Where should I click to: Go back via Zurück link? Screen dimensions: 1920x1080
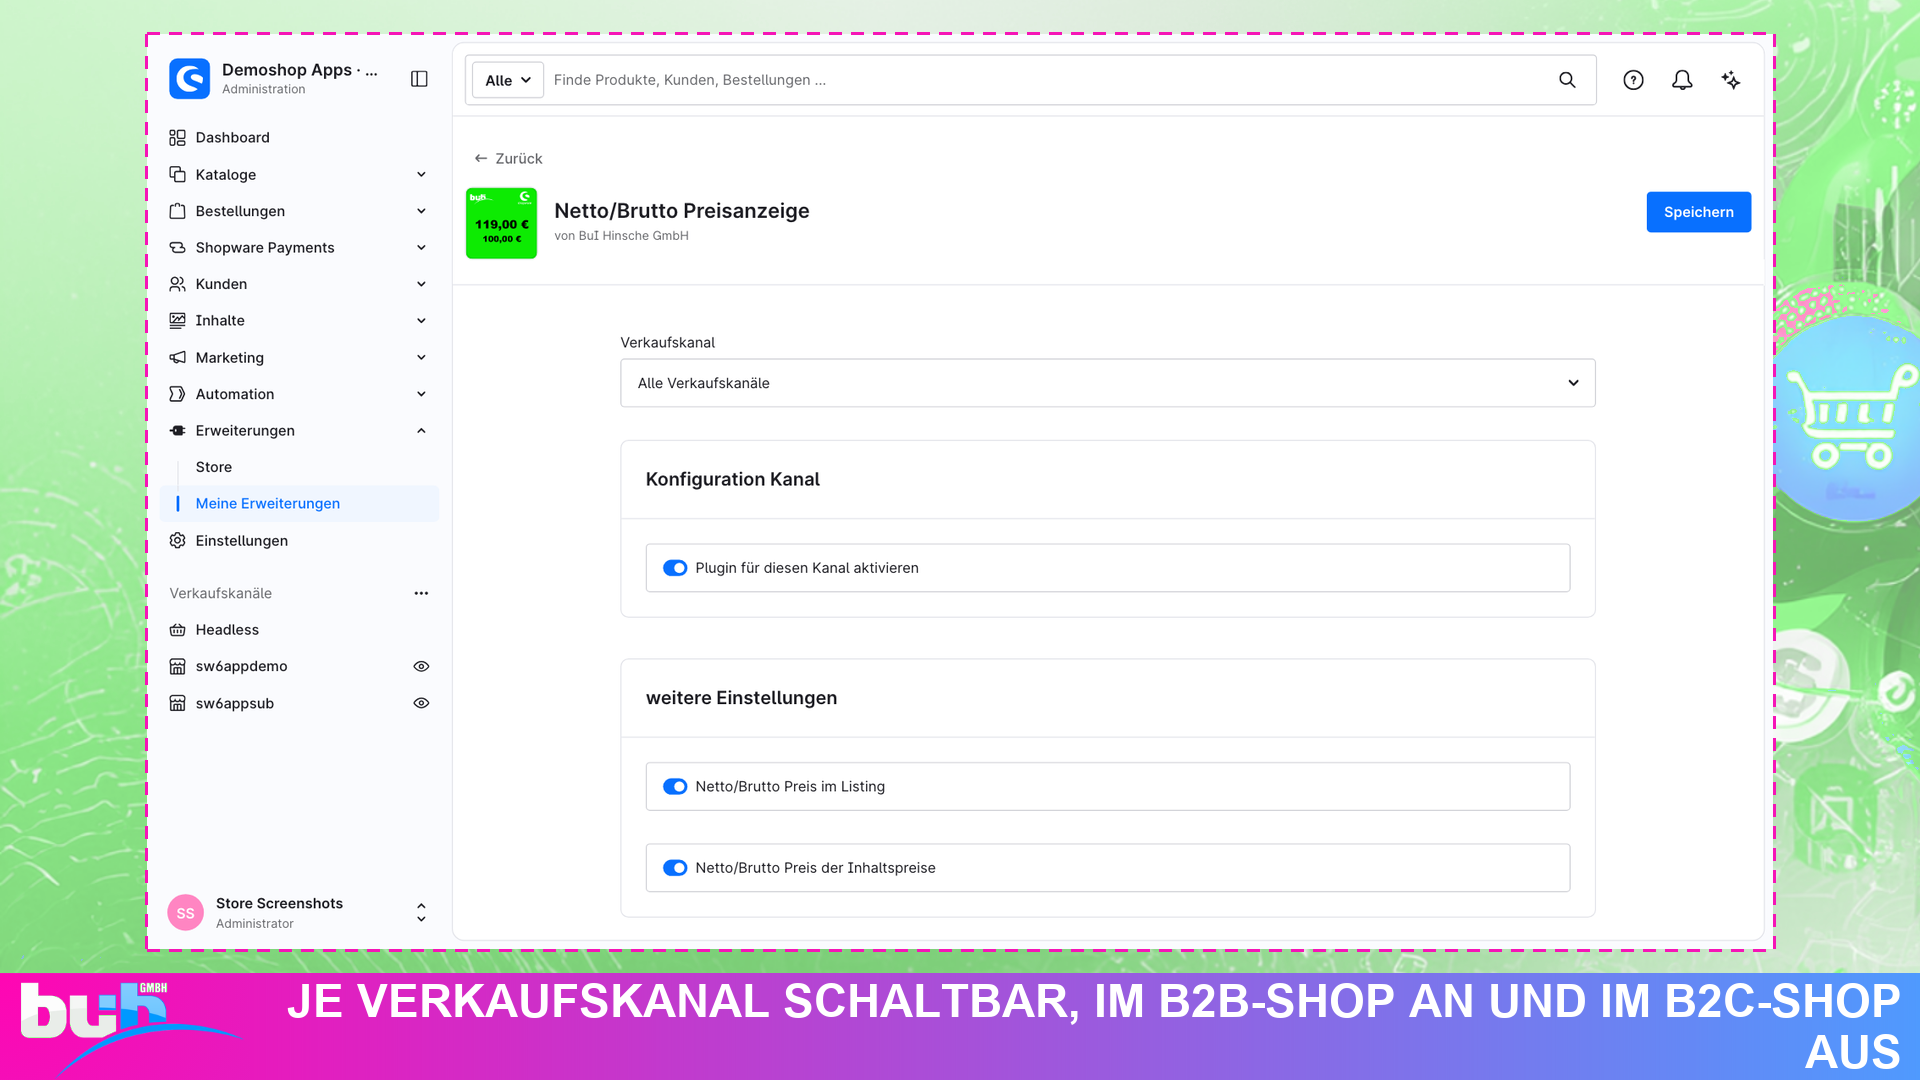coord(508,158)
